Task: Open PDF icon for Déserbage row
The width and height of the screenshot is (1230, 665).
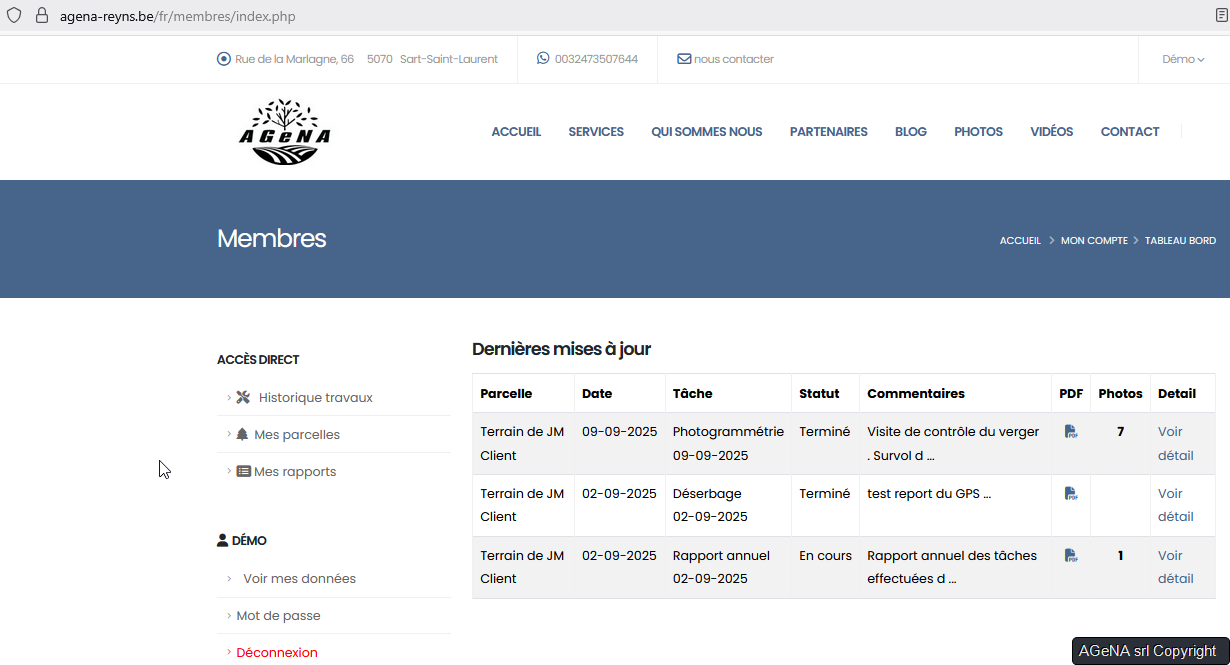Action: pos(1070,494)
